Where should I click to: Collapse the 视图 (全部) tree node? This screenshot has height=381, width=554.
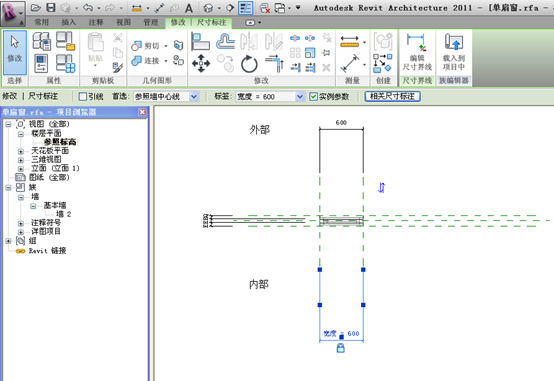pyautogui.click(x=8, y=124)
